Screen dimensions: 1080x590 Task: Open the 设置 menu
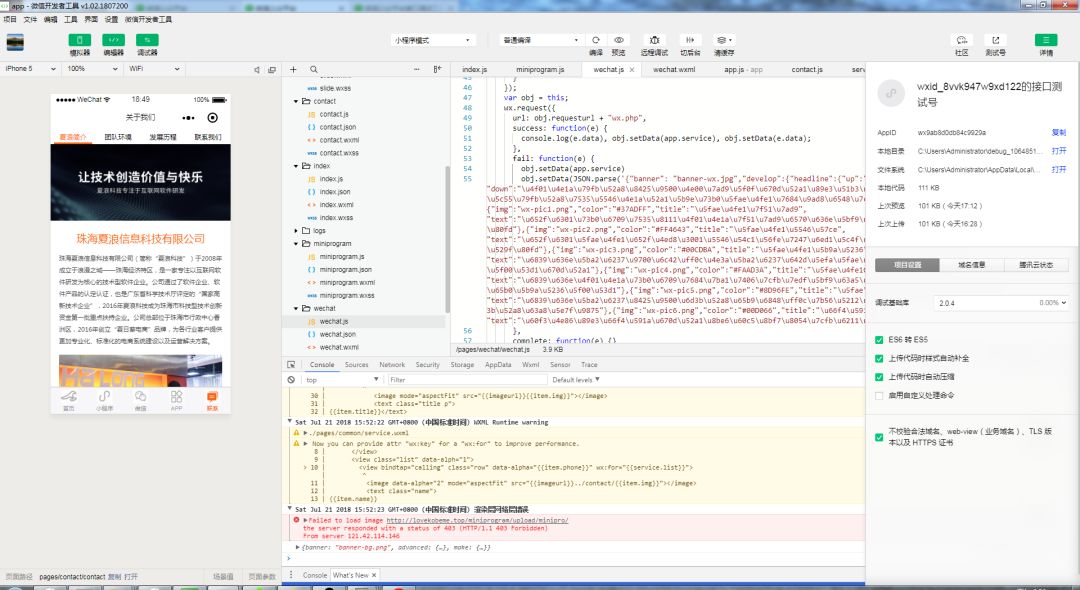pyautogui.click(x=111, y=19)
